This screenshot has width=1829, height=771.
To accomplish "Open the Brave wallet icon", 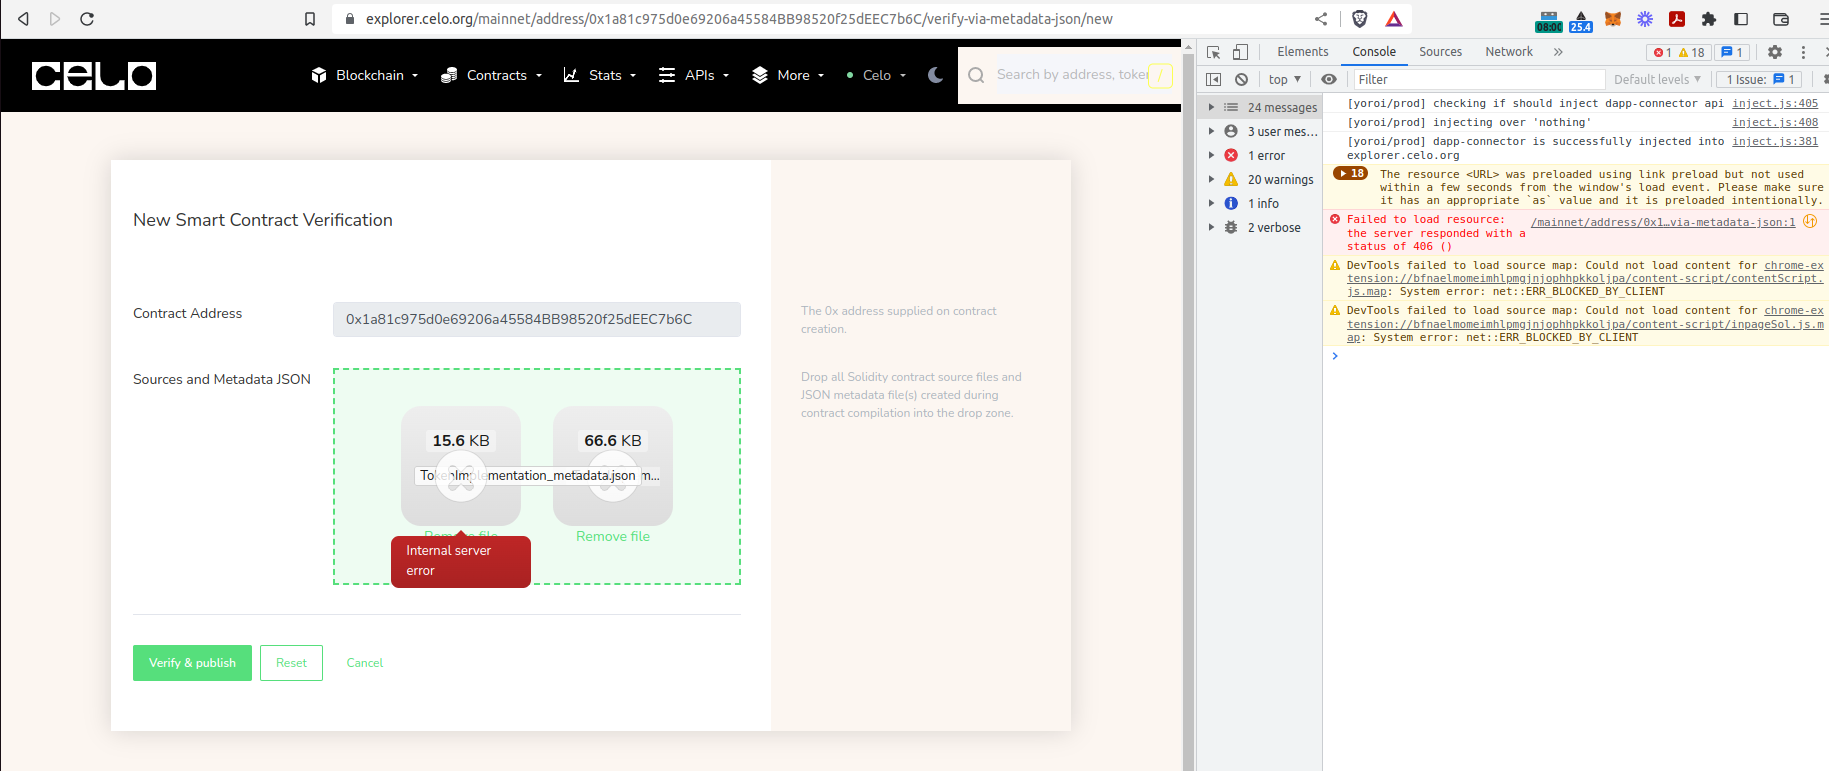I will (x=1781, y=19).
